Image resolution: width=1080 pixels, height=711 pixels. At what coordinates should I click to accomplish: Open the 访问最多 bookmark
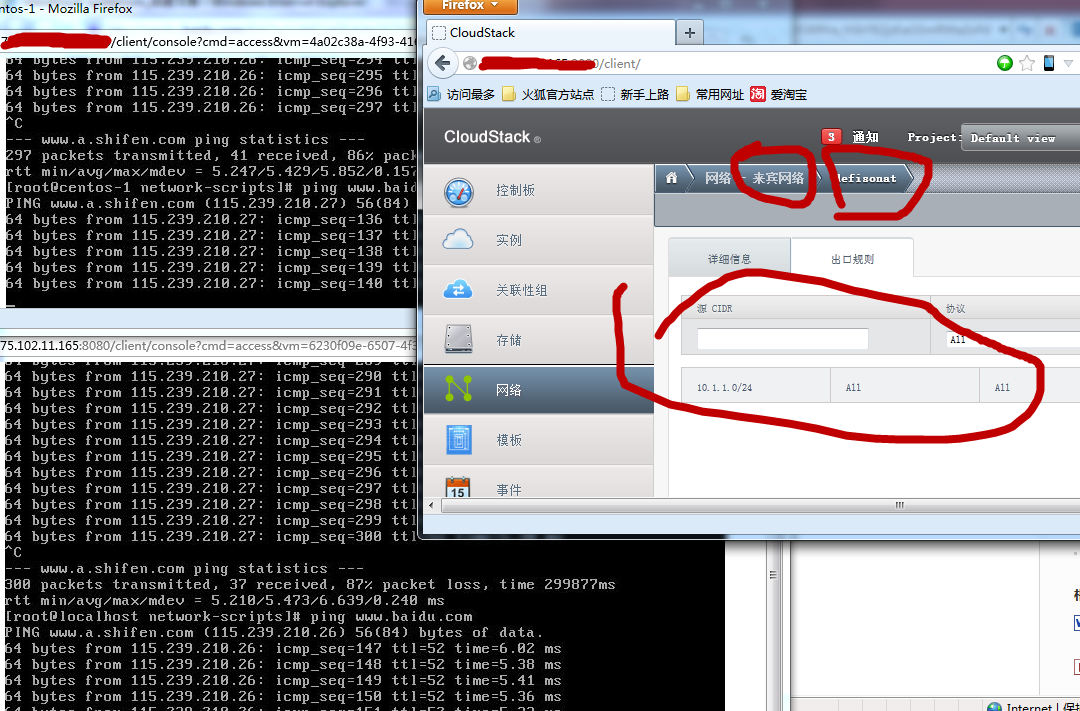pos(461,94)
